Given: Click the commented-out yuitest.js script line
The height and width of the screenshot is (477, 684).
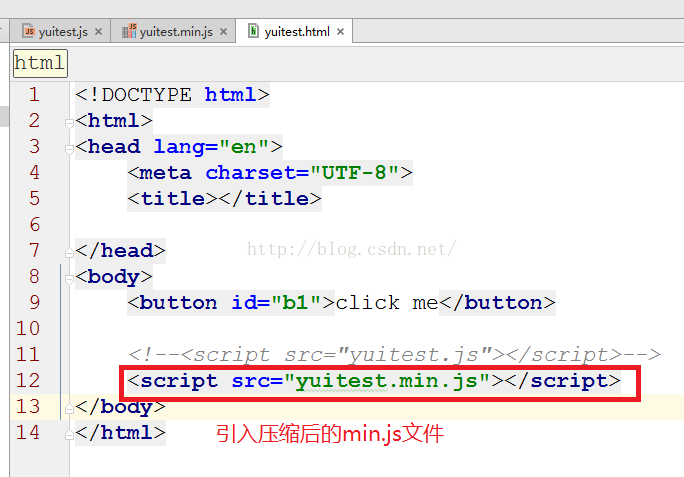Looking at the screenshot, I should coord(394,354).
